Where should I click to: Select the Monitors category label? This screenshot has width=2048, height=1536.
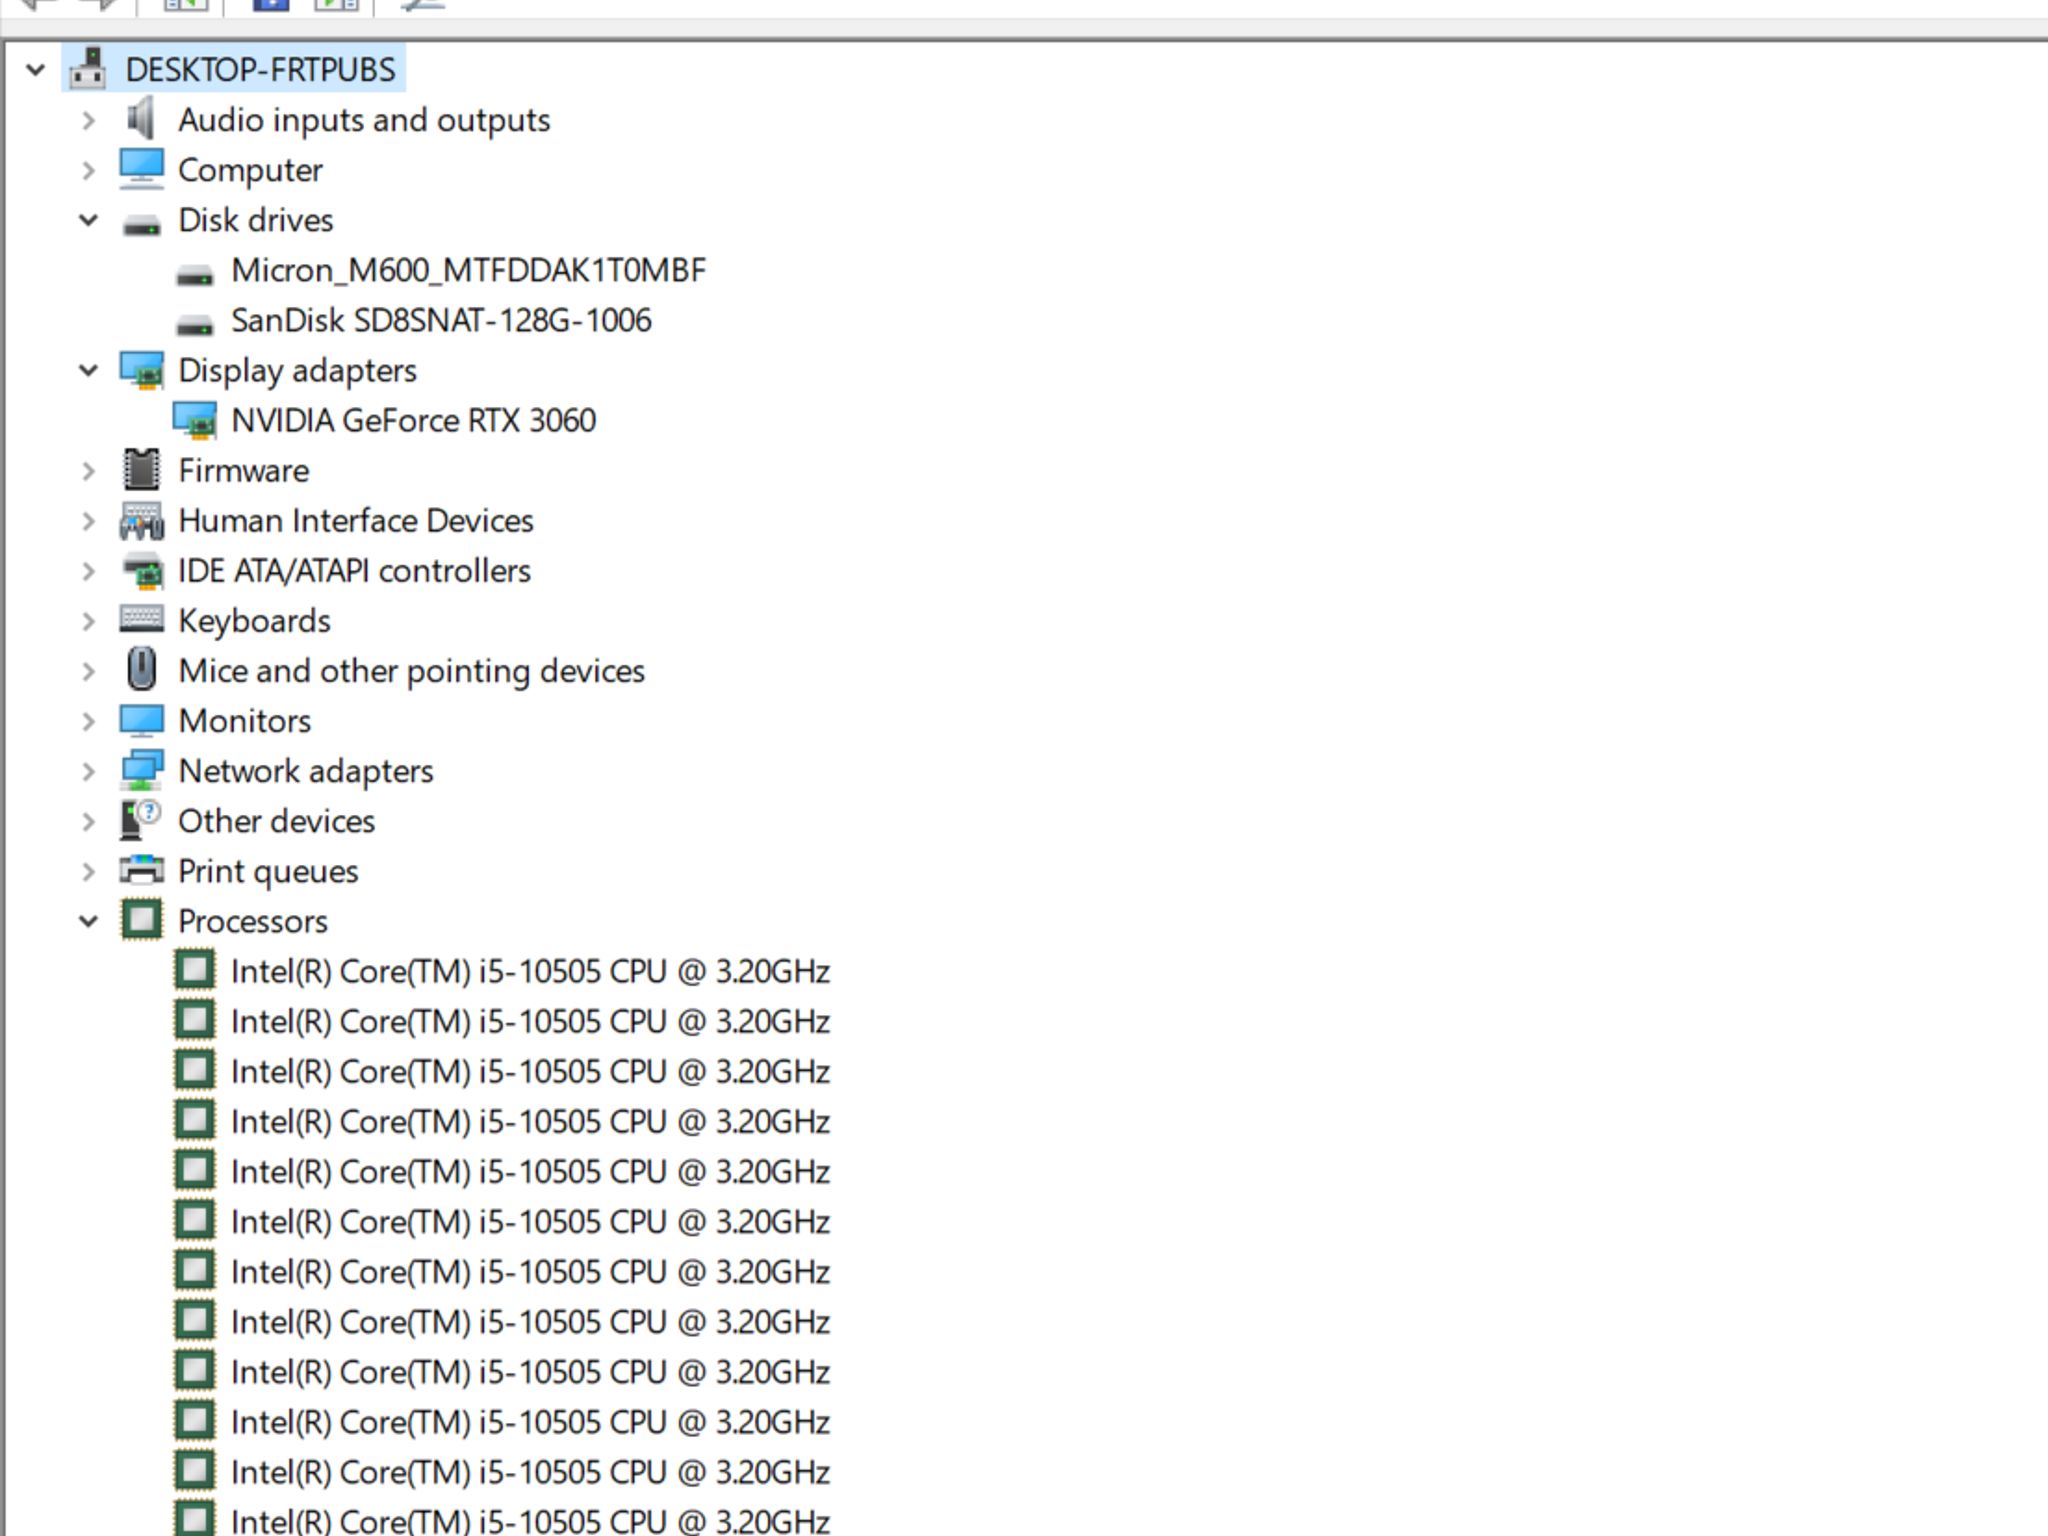click(245, 721)
